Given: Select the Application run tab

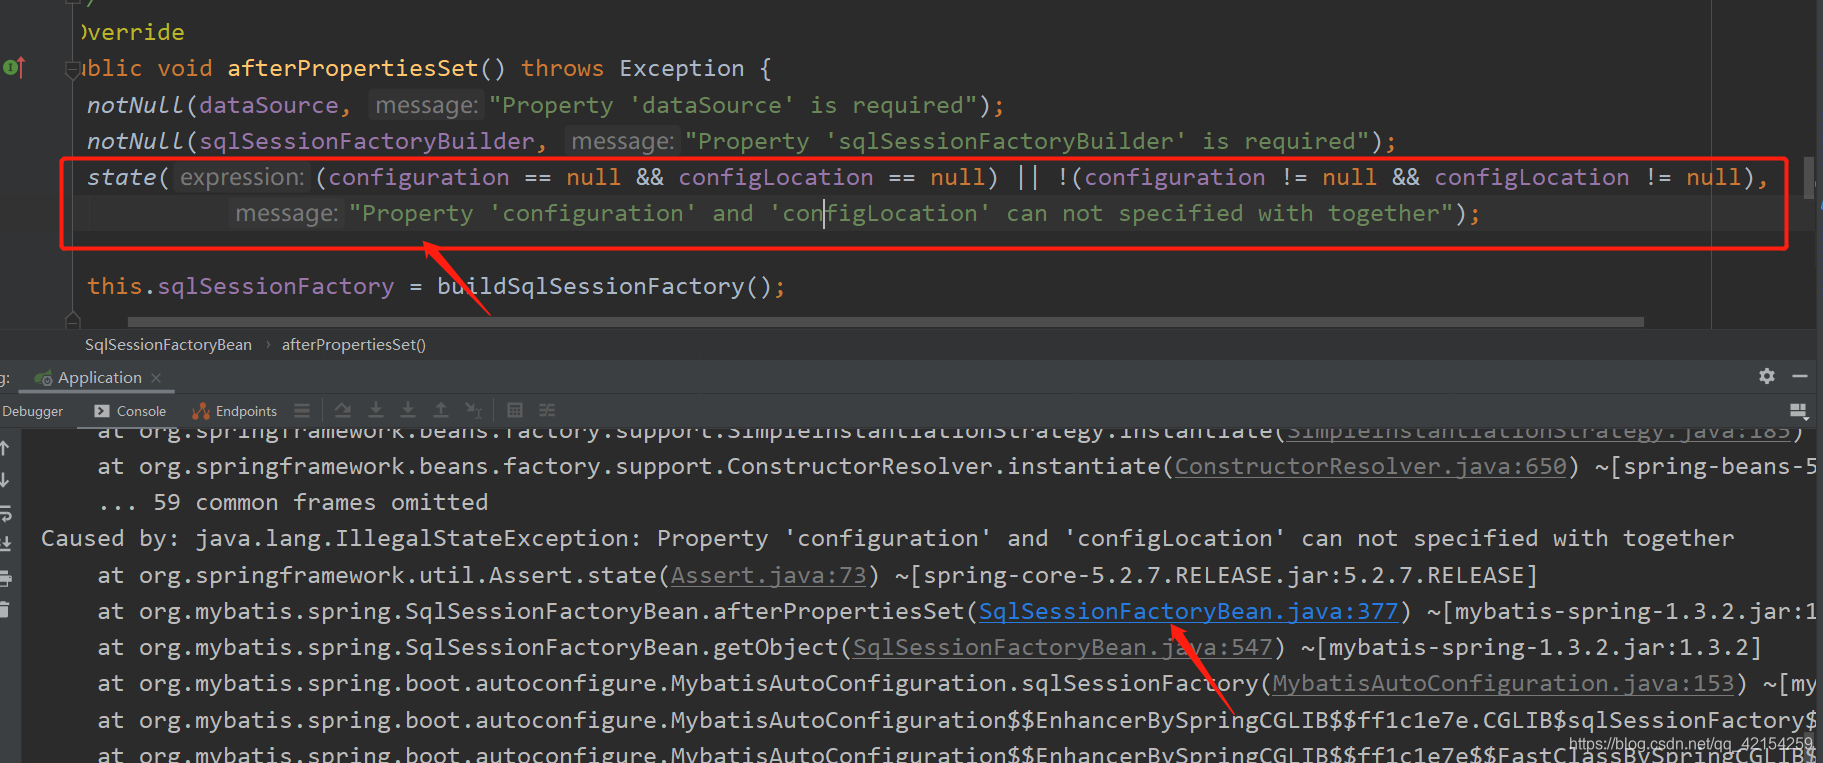Looking at the screenshot, I should click(99, 378).
